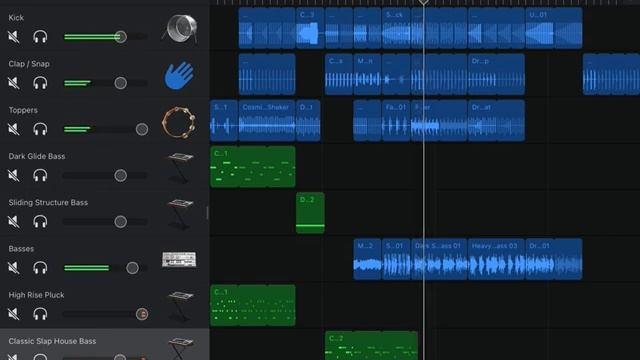
Task: Mute the Clap / Snap track
Action: point(14,83)
